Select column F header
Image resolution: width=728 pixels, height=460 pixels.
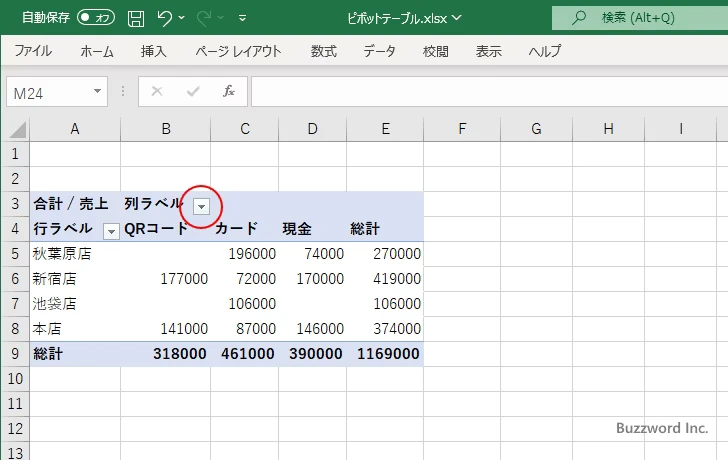click(462, 129)
